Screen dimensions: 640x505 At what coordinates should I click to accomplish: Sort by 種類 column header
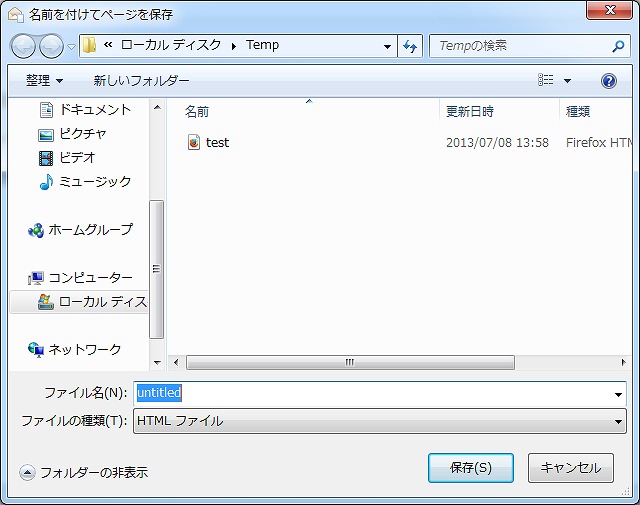pos(578,111)
